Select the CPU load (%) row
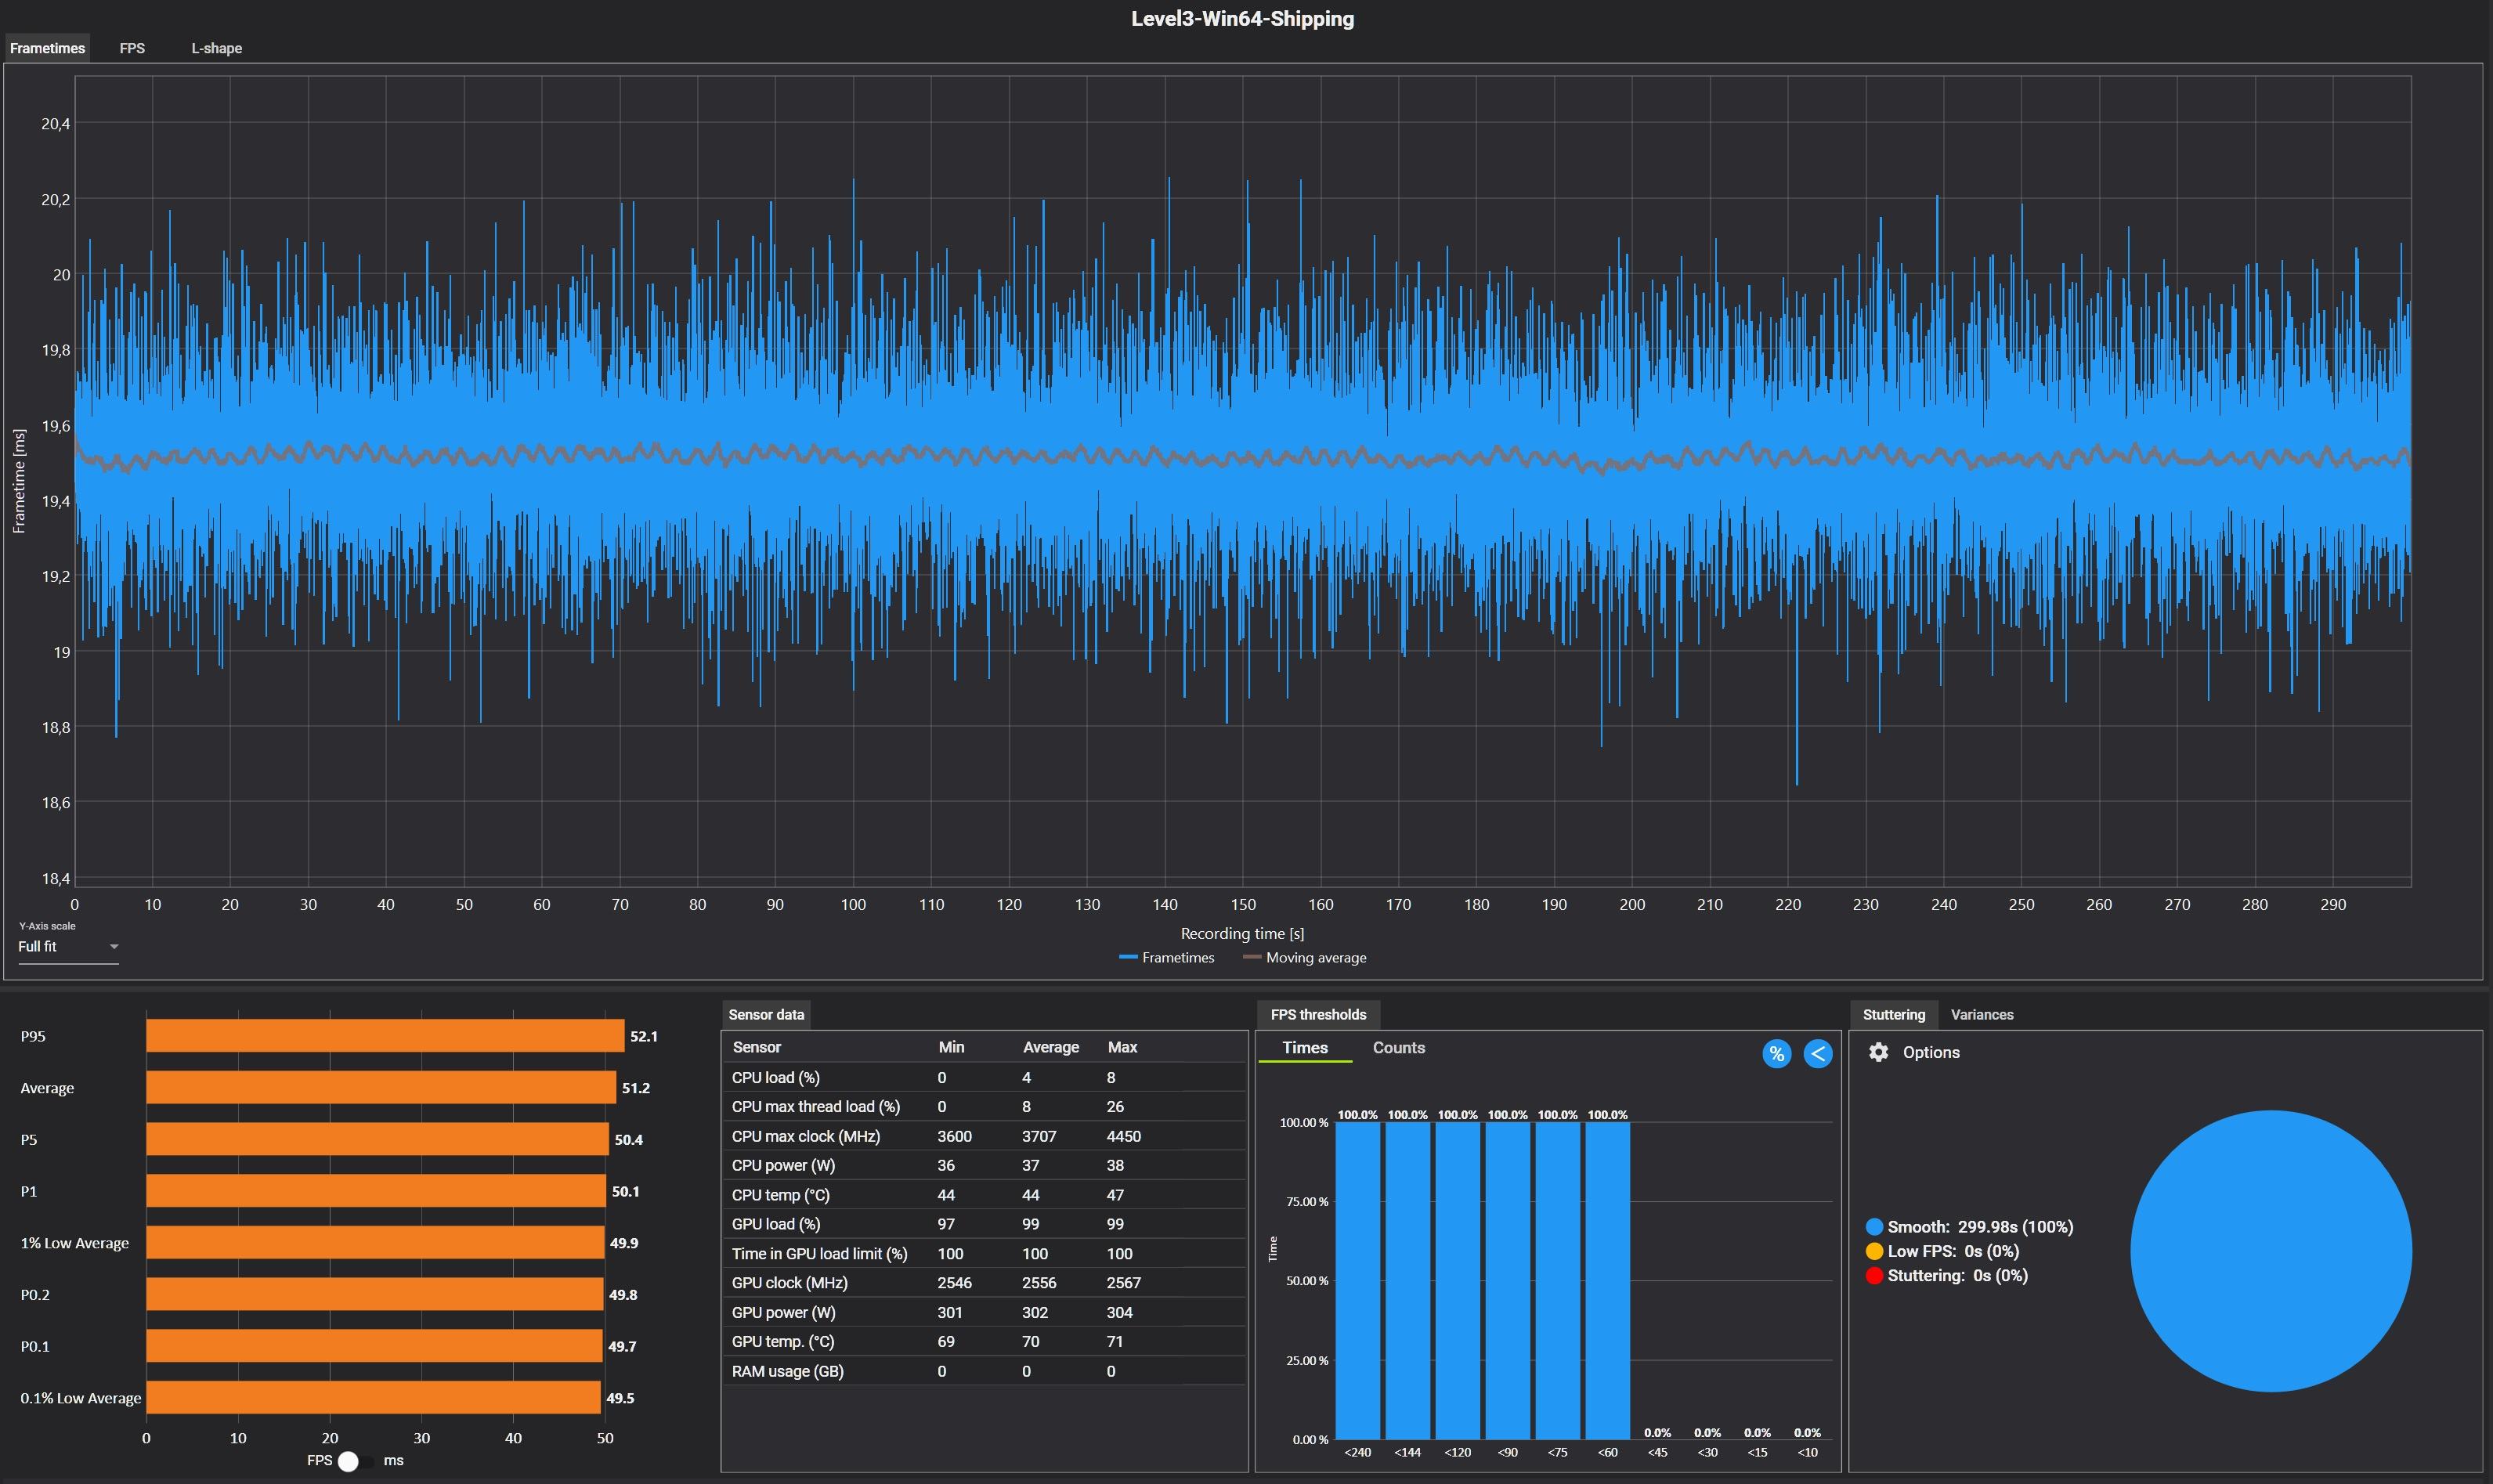Viewport: 2493px width, 1484px height. [984, 1078]
